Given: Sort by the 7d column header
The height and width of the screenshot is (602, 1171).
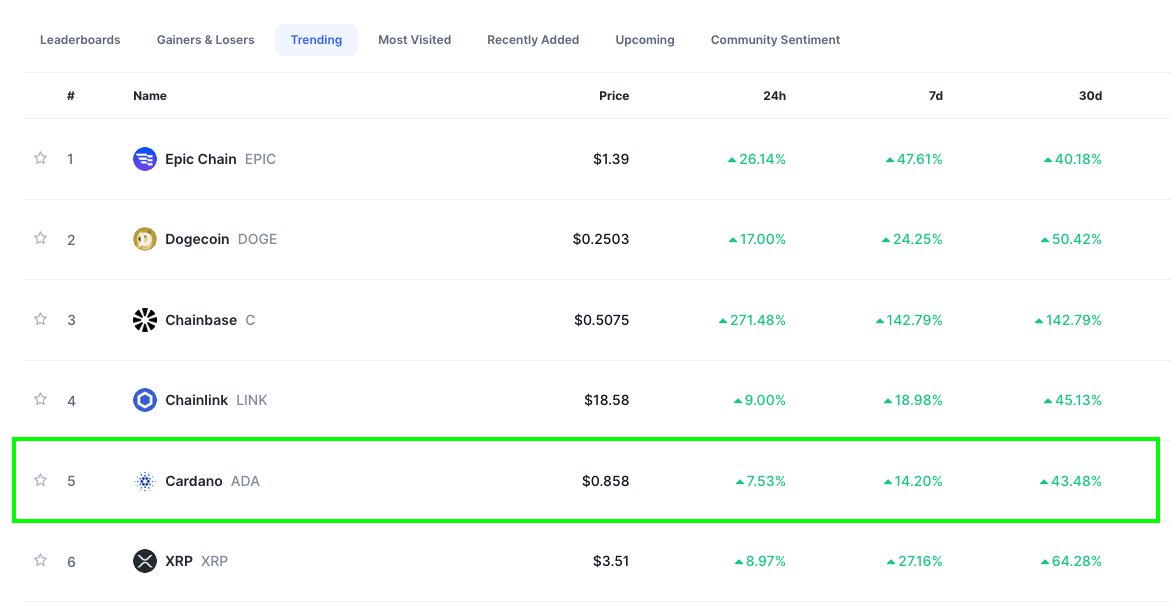Looking at the screenshot, I should tap(935, 96).
